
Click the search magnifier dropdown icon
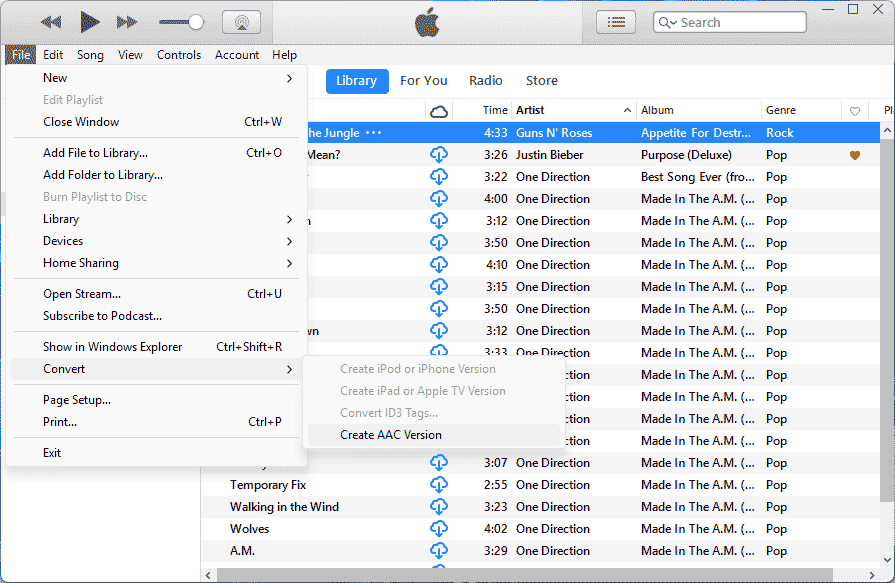(667, 22)
